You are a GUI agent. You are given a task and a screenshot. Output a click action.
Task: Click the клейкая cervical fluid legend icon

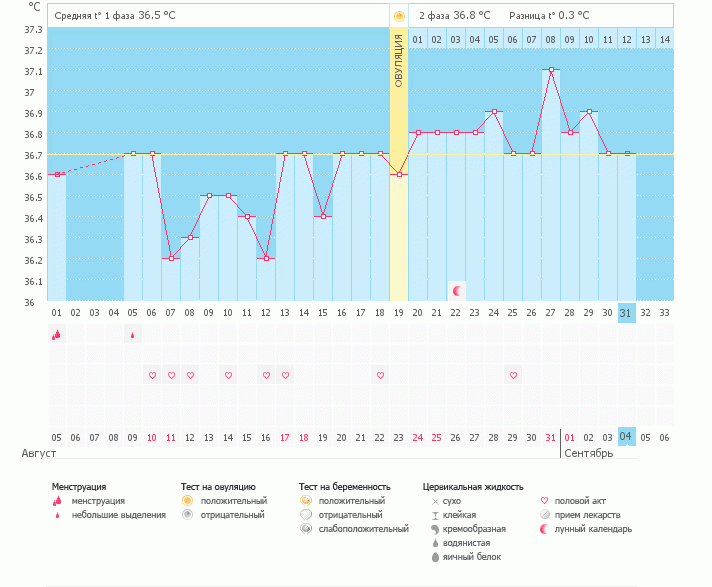click(x=435, y=515)
